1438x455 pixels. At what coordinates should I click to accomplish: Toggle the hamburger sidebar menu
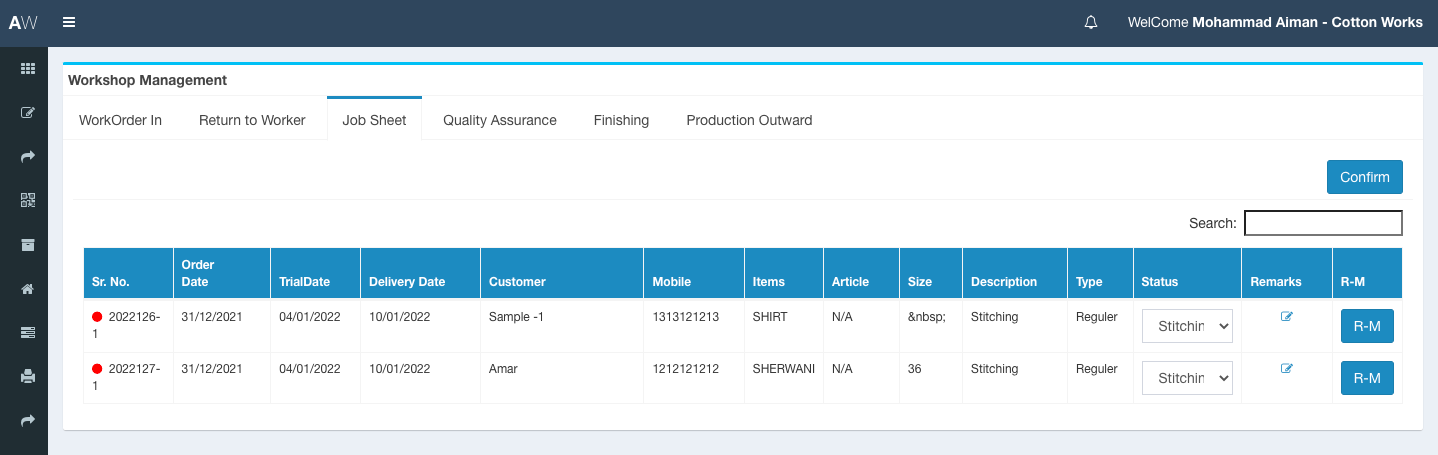[x=68, y=22]
